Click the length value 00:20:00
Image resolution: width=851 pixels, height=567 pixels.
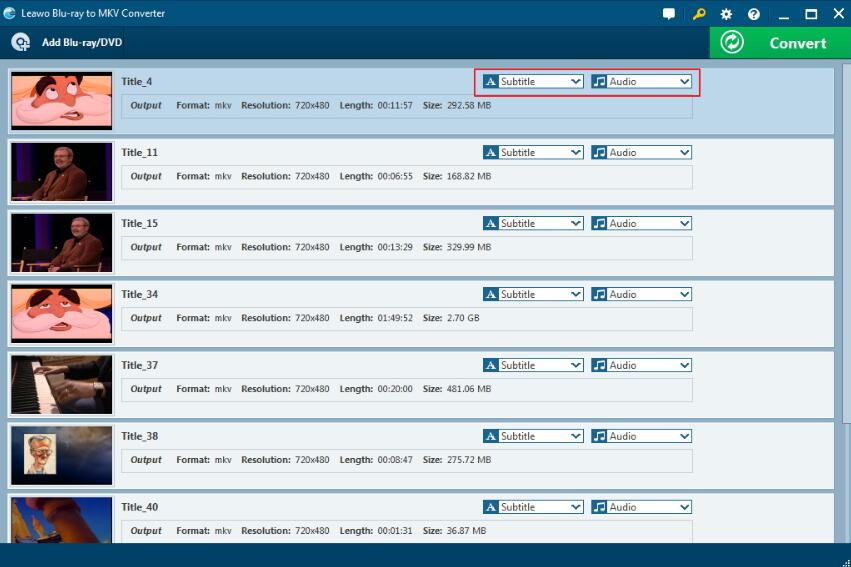click(395, 389)
